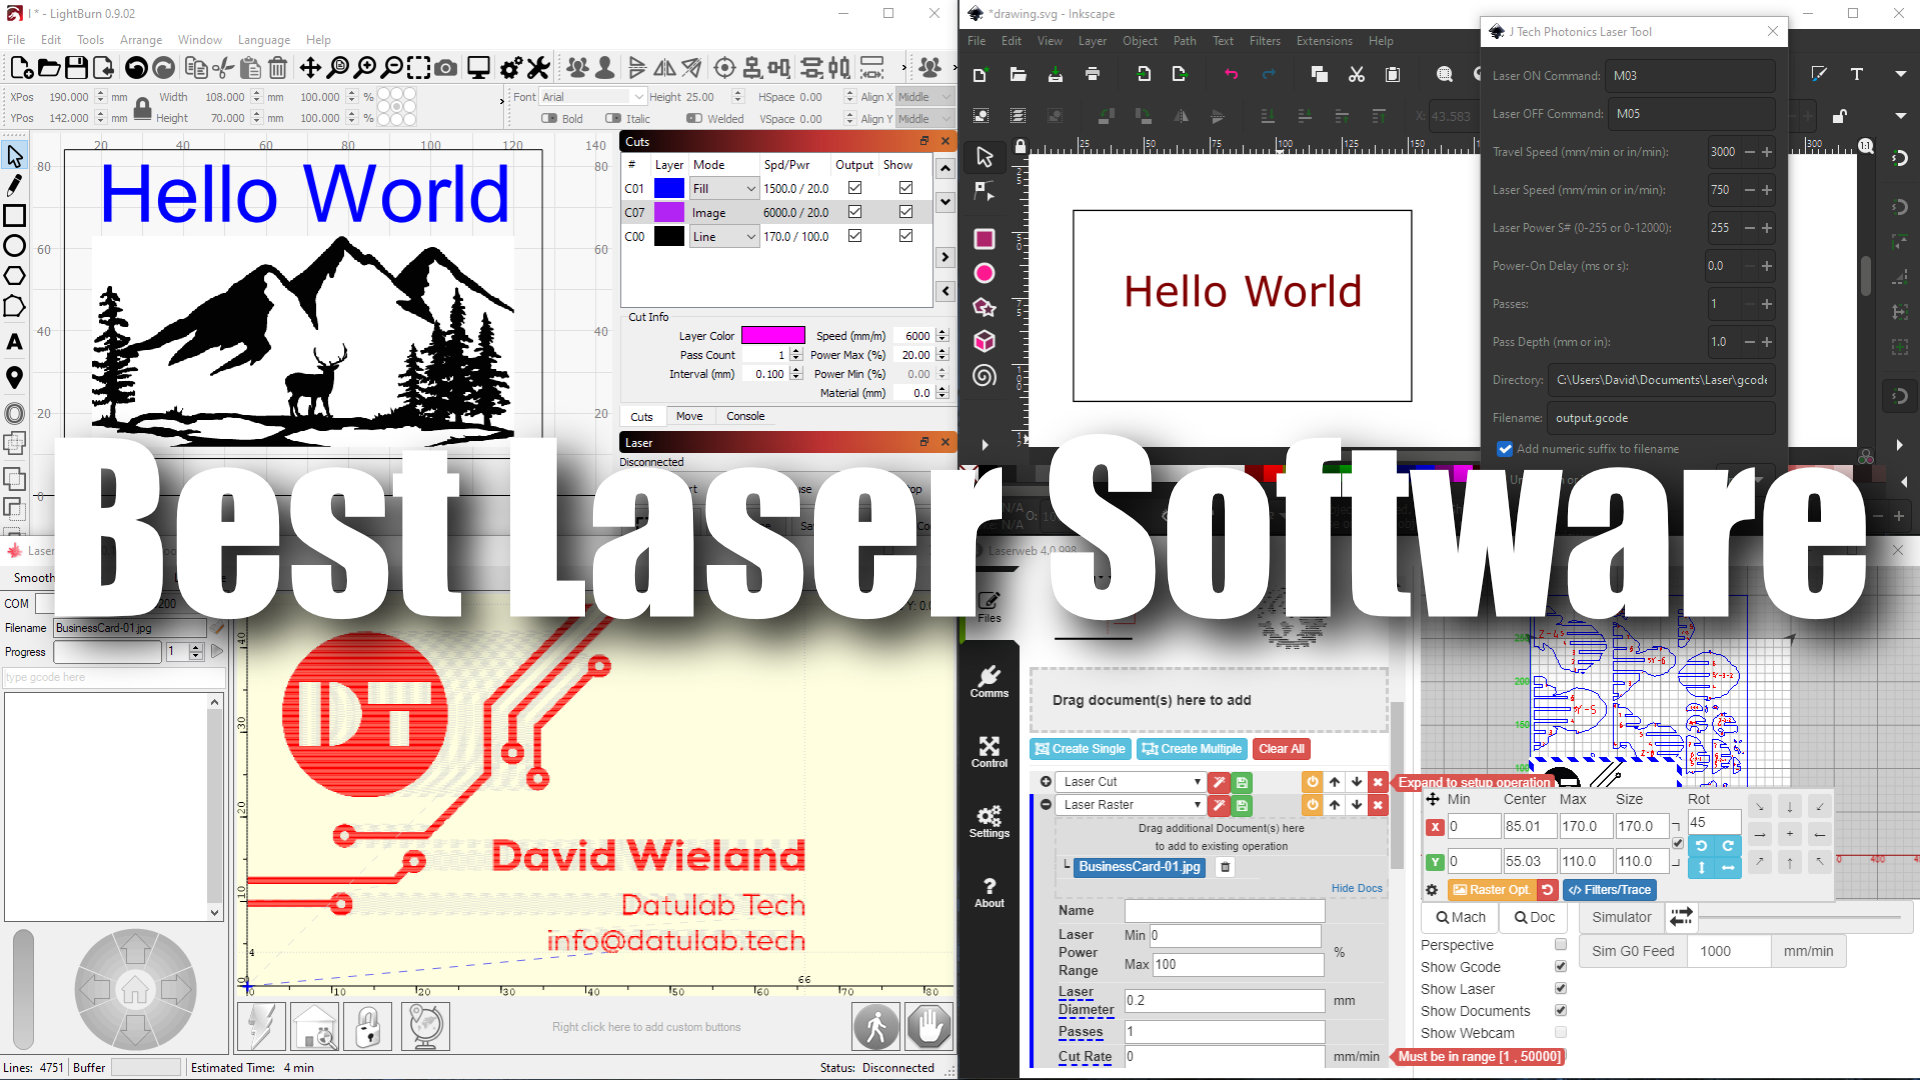Click Create Single button in Laserweb
The height and width of the screenshot is (1080, 1920).
[x=1080, y=748]
